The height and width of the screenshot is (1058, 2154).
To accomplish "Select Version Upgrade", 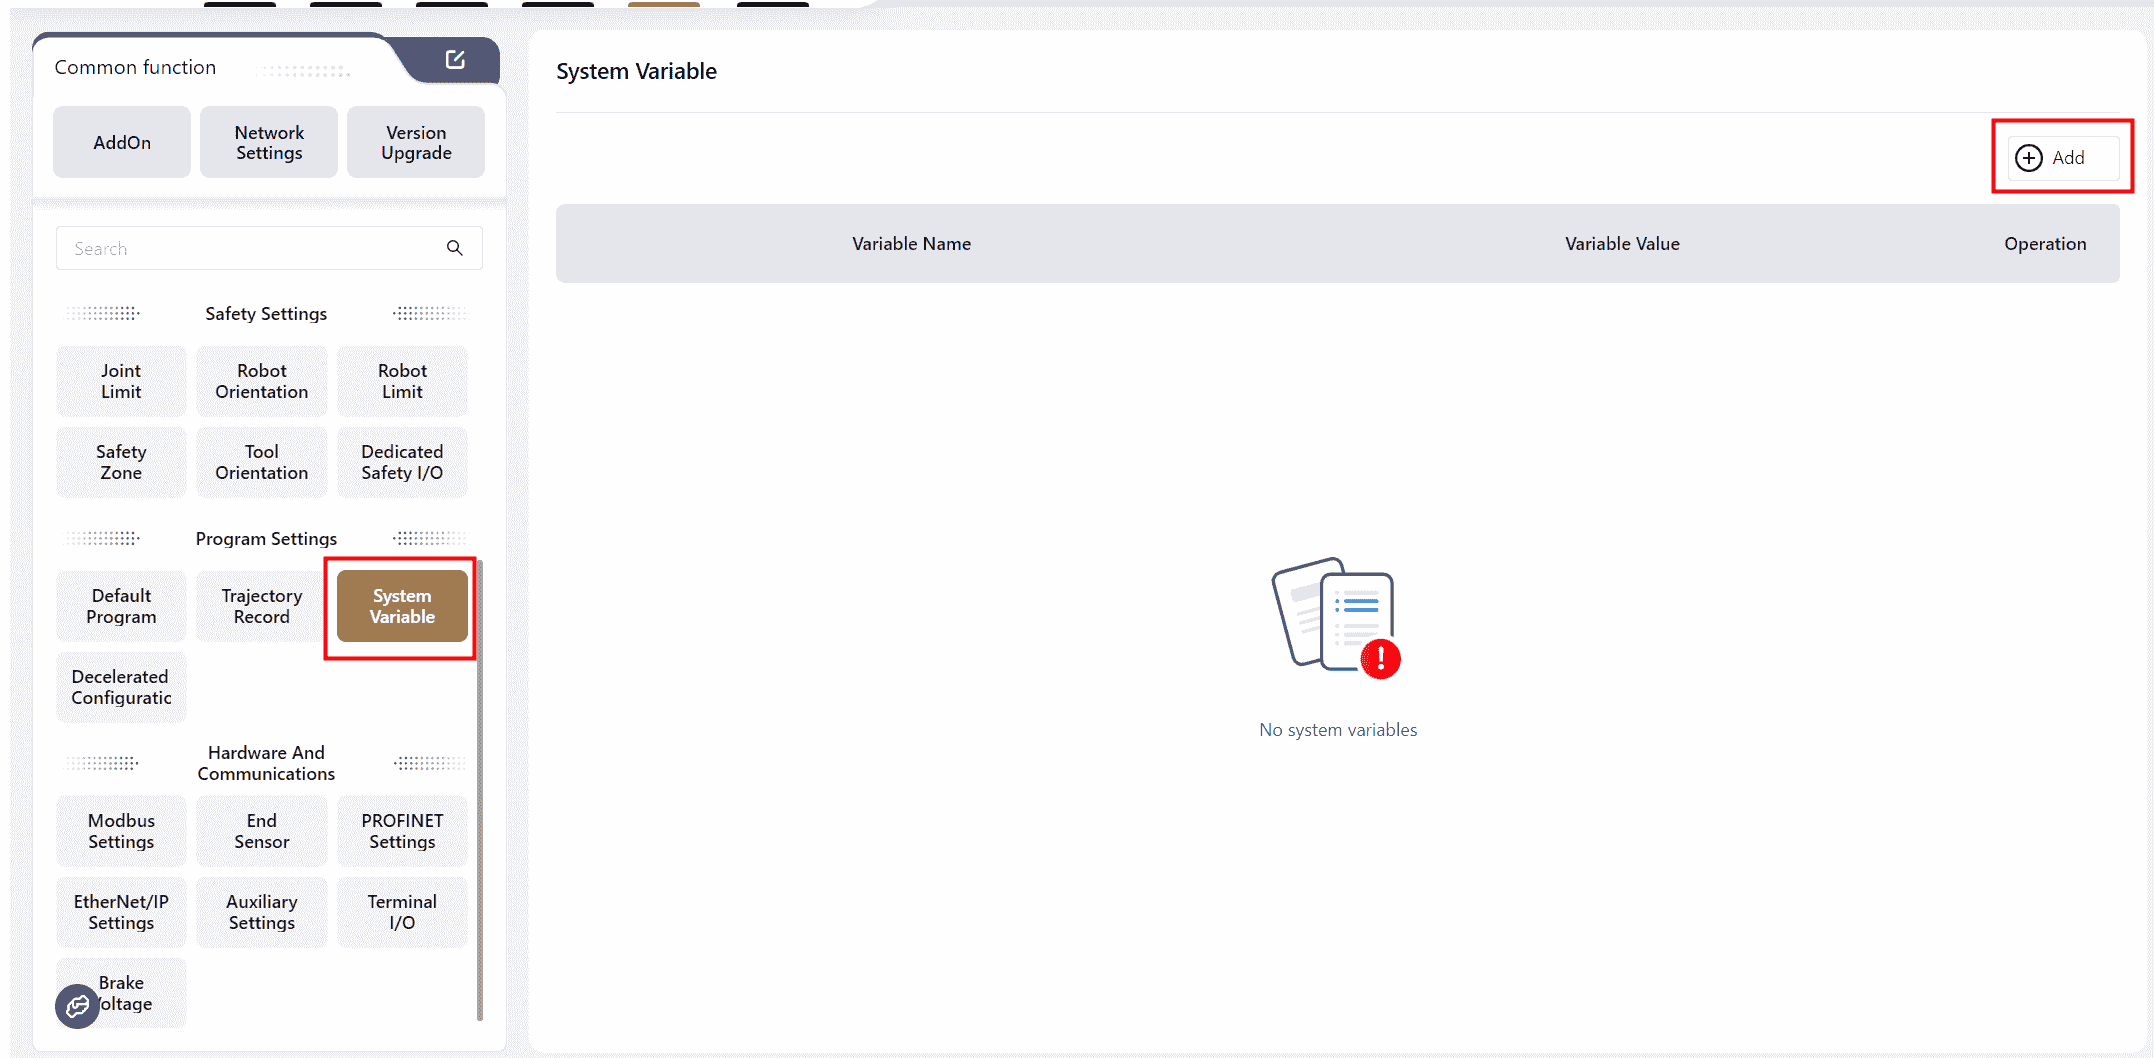I will tap(416, 143).
